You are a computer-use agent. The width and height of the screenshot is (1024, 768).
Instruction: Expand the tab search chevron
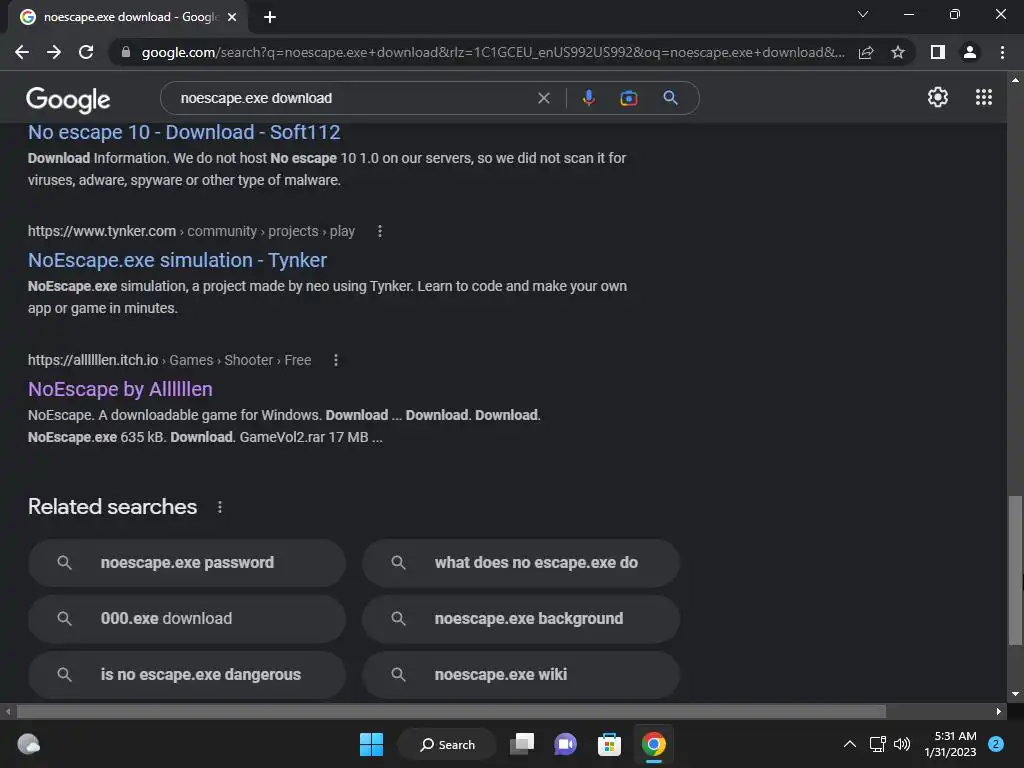[863, 14]
